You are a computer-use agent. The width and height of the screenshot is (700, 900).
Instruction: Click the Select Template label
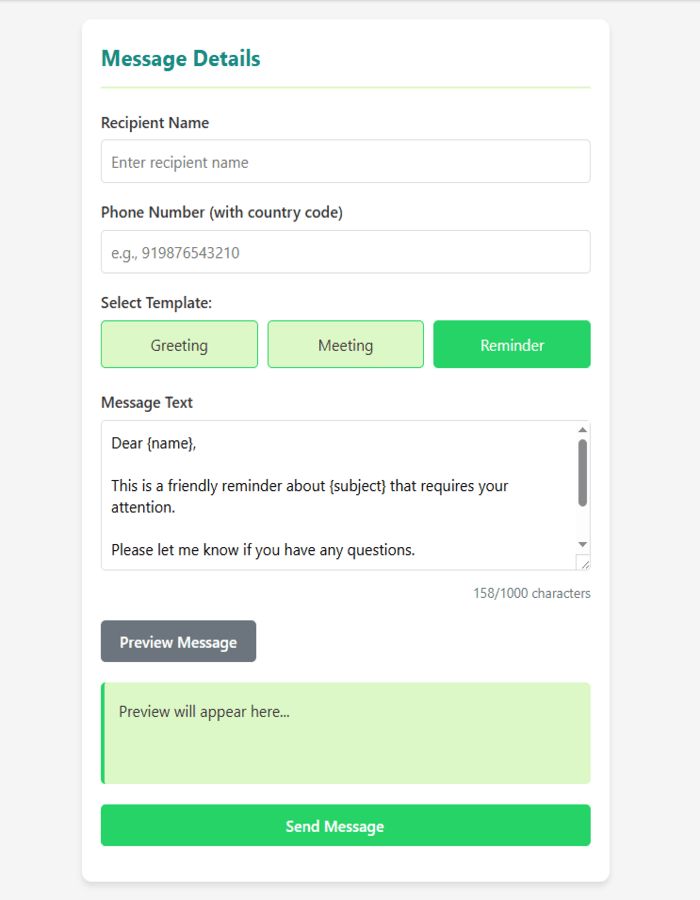157,302
